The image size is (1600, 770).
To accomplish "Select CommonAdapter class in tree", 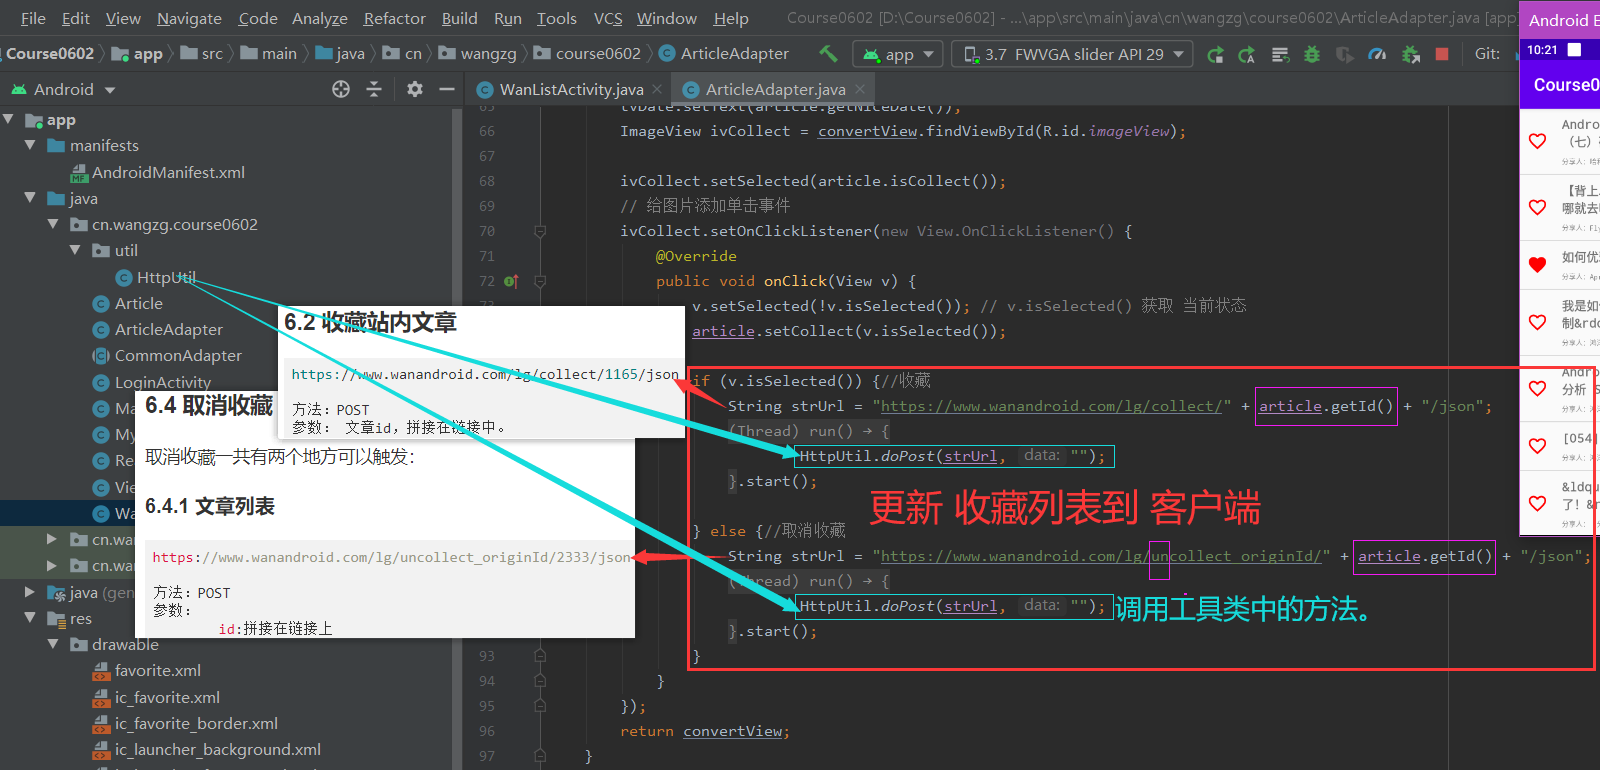I will (177, 355).
